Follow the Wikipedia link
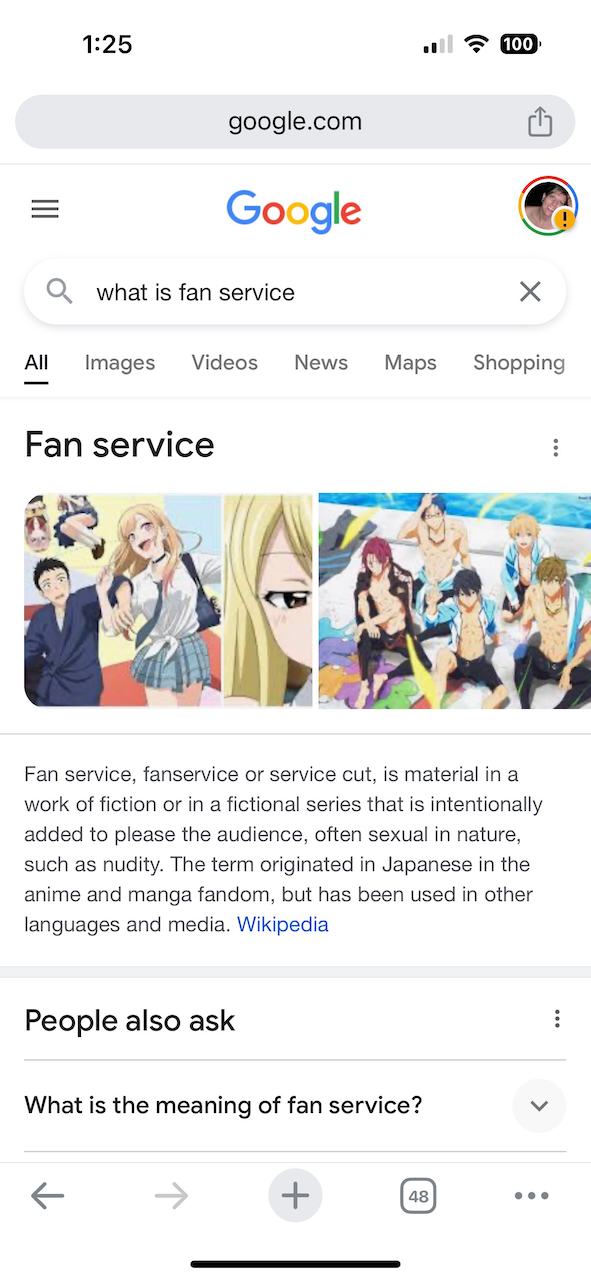This screenshot has height=1280, width=591. tap(283, 924)
